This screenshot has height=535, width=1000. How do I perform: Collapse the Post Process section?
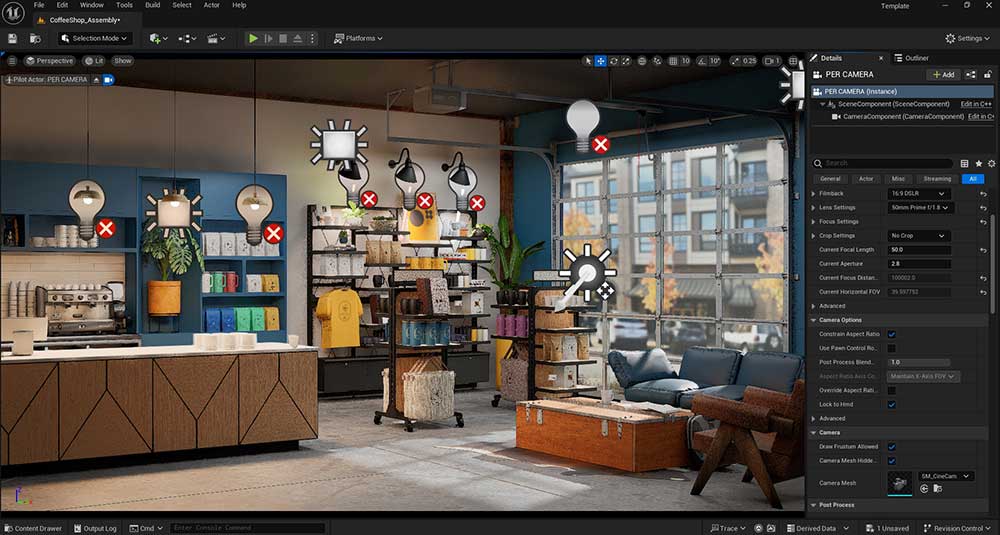click(813, 505)
